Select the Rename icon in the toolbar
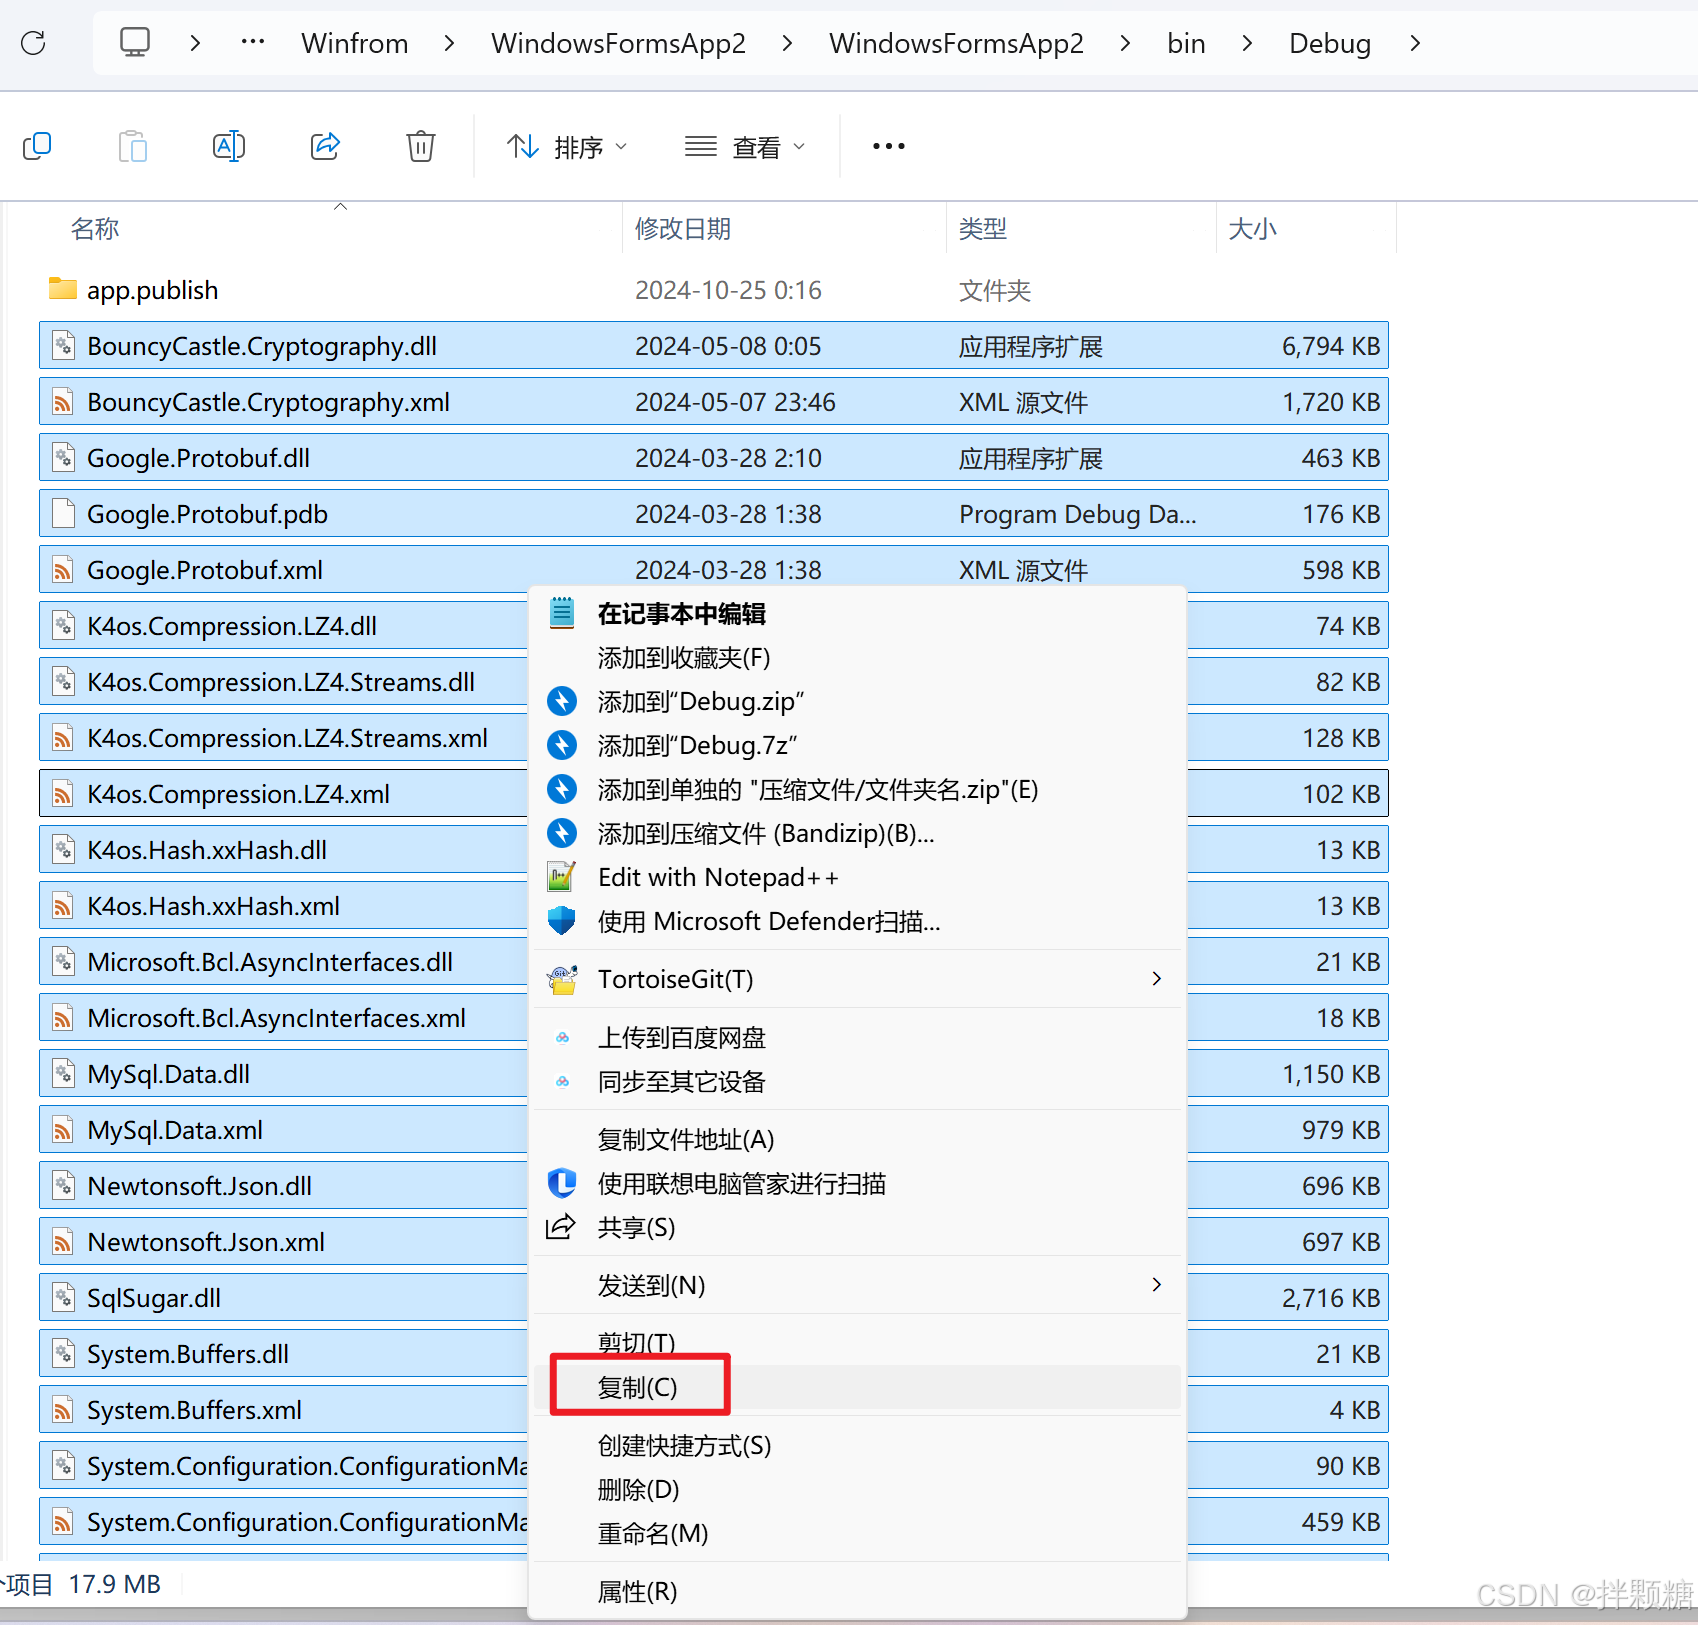 228,146
